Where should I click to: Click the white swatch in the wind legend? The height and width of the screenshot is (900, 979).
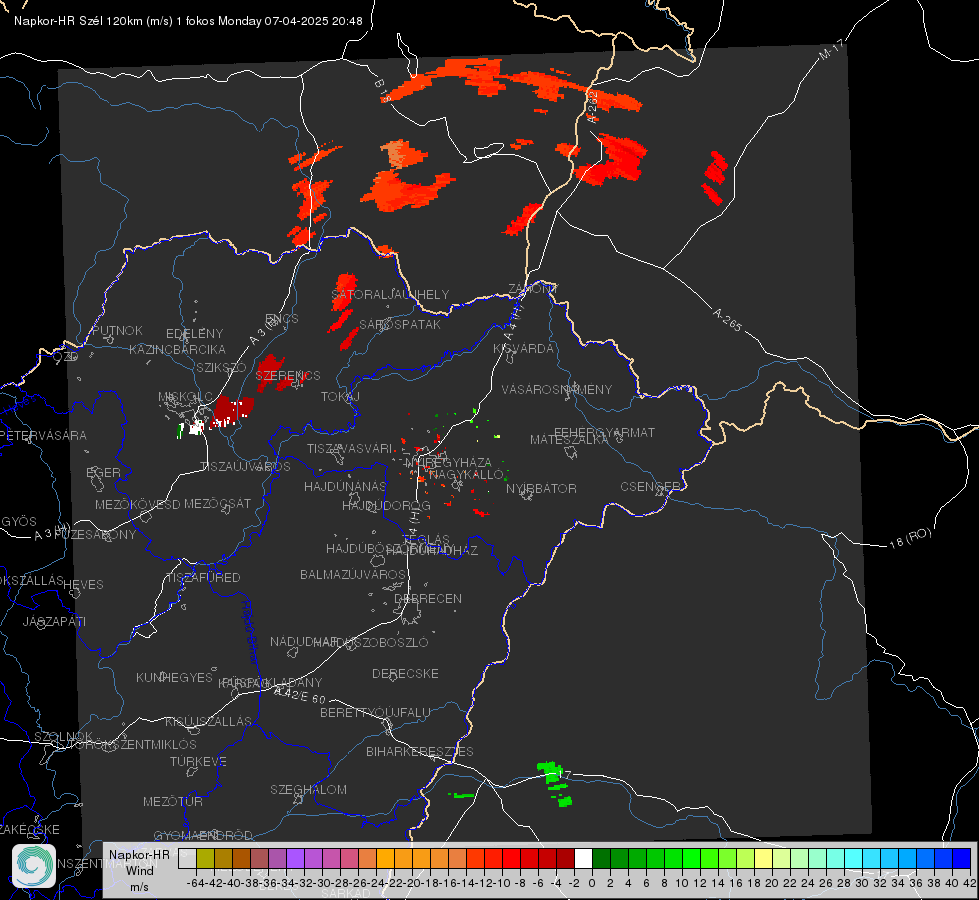coord(583,858)
